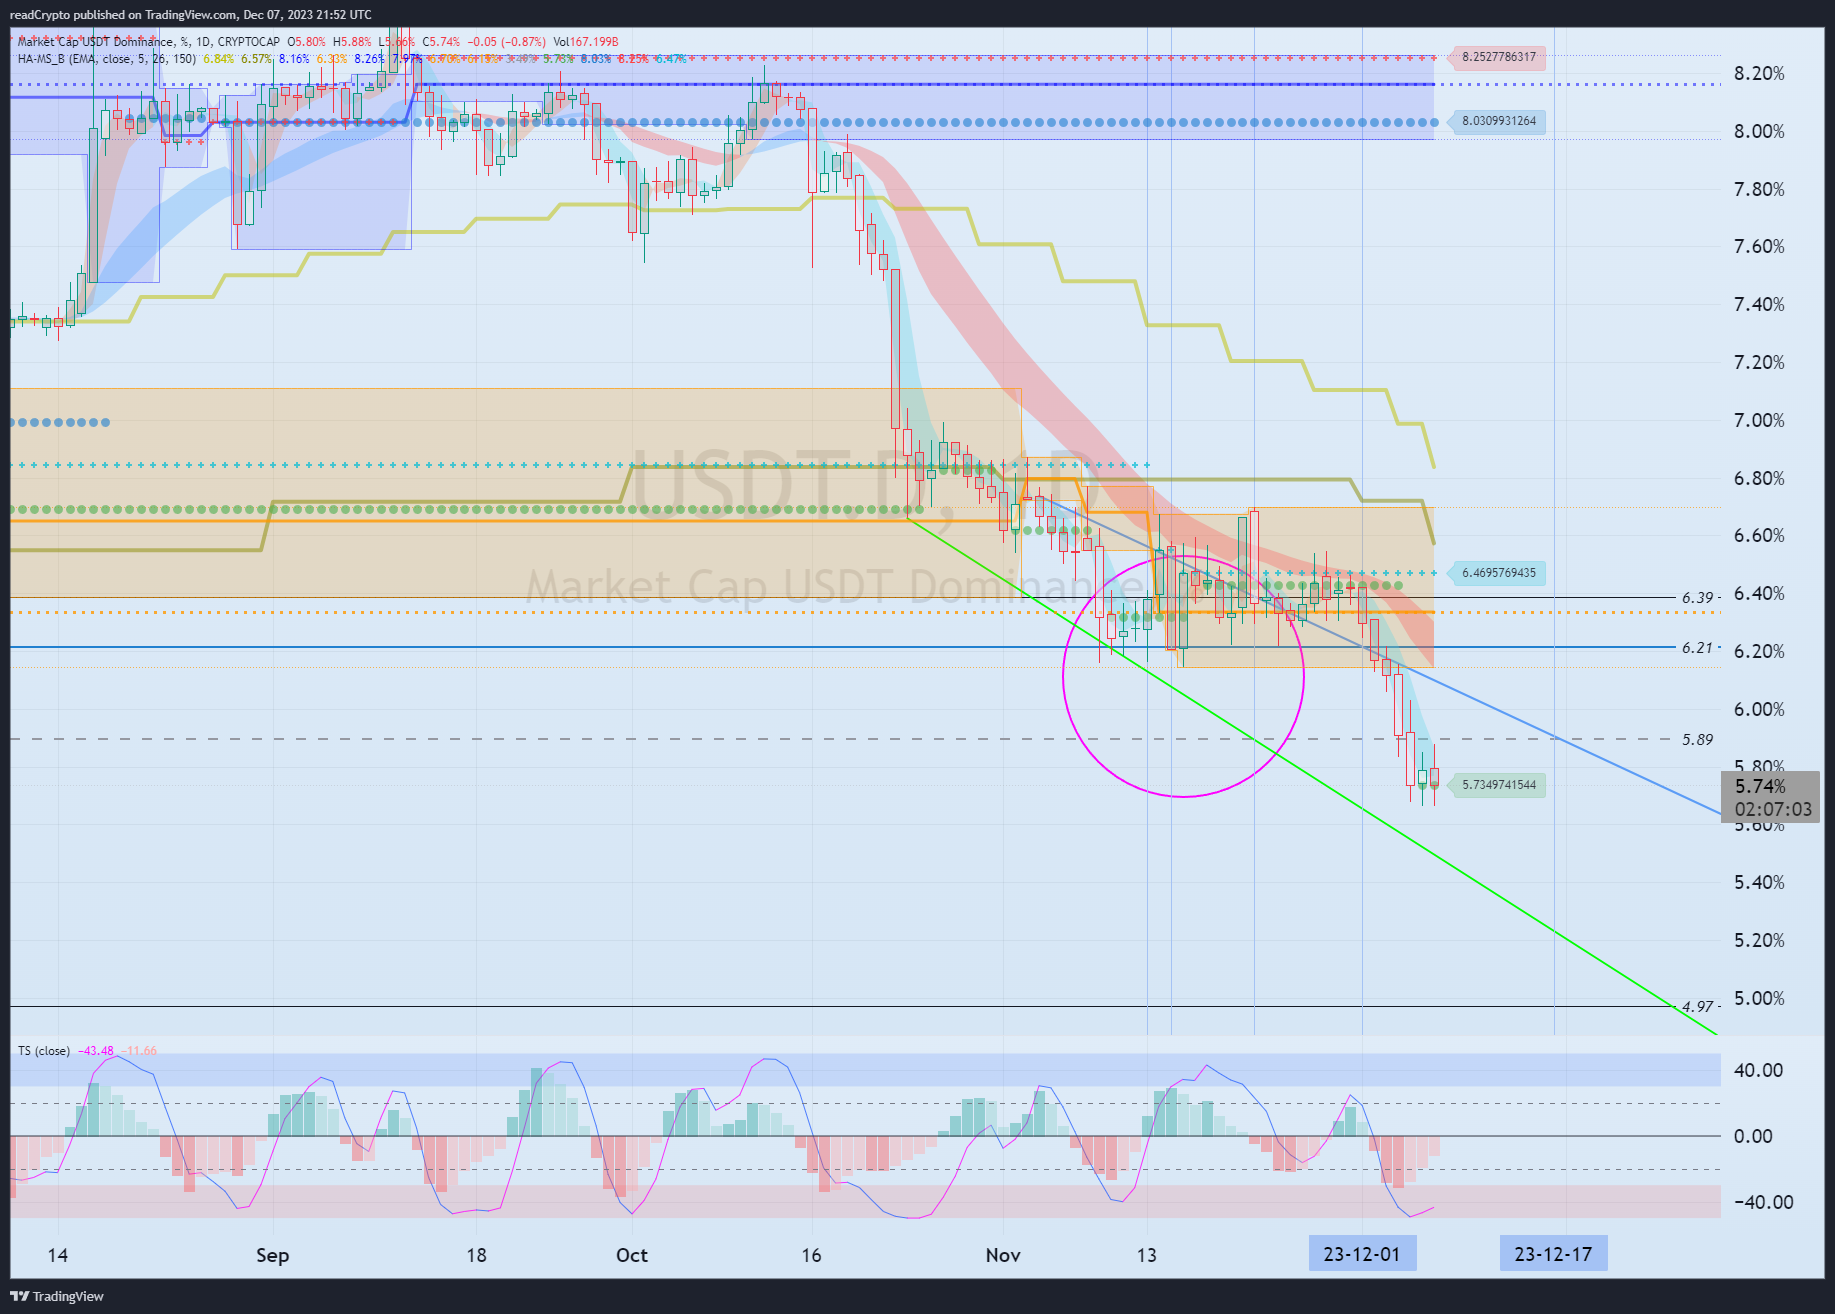Click the 7.00% price axis label
1835x1314 pixels.
(1759, 420)
